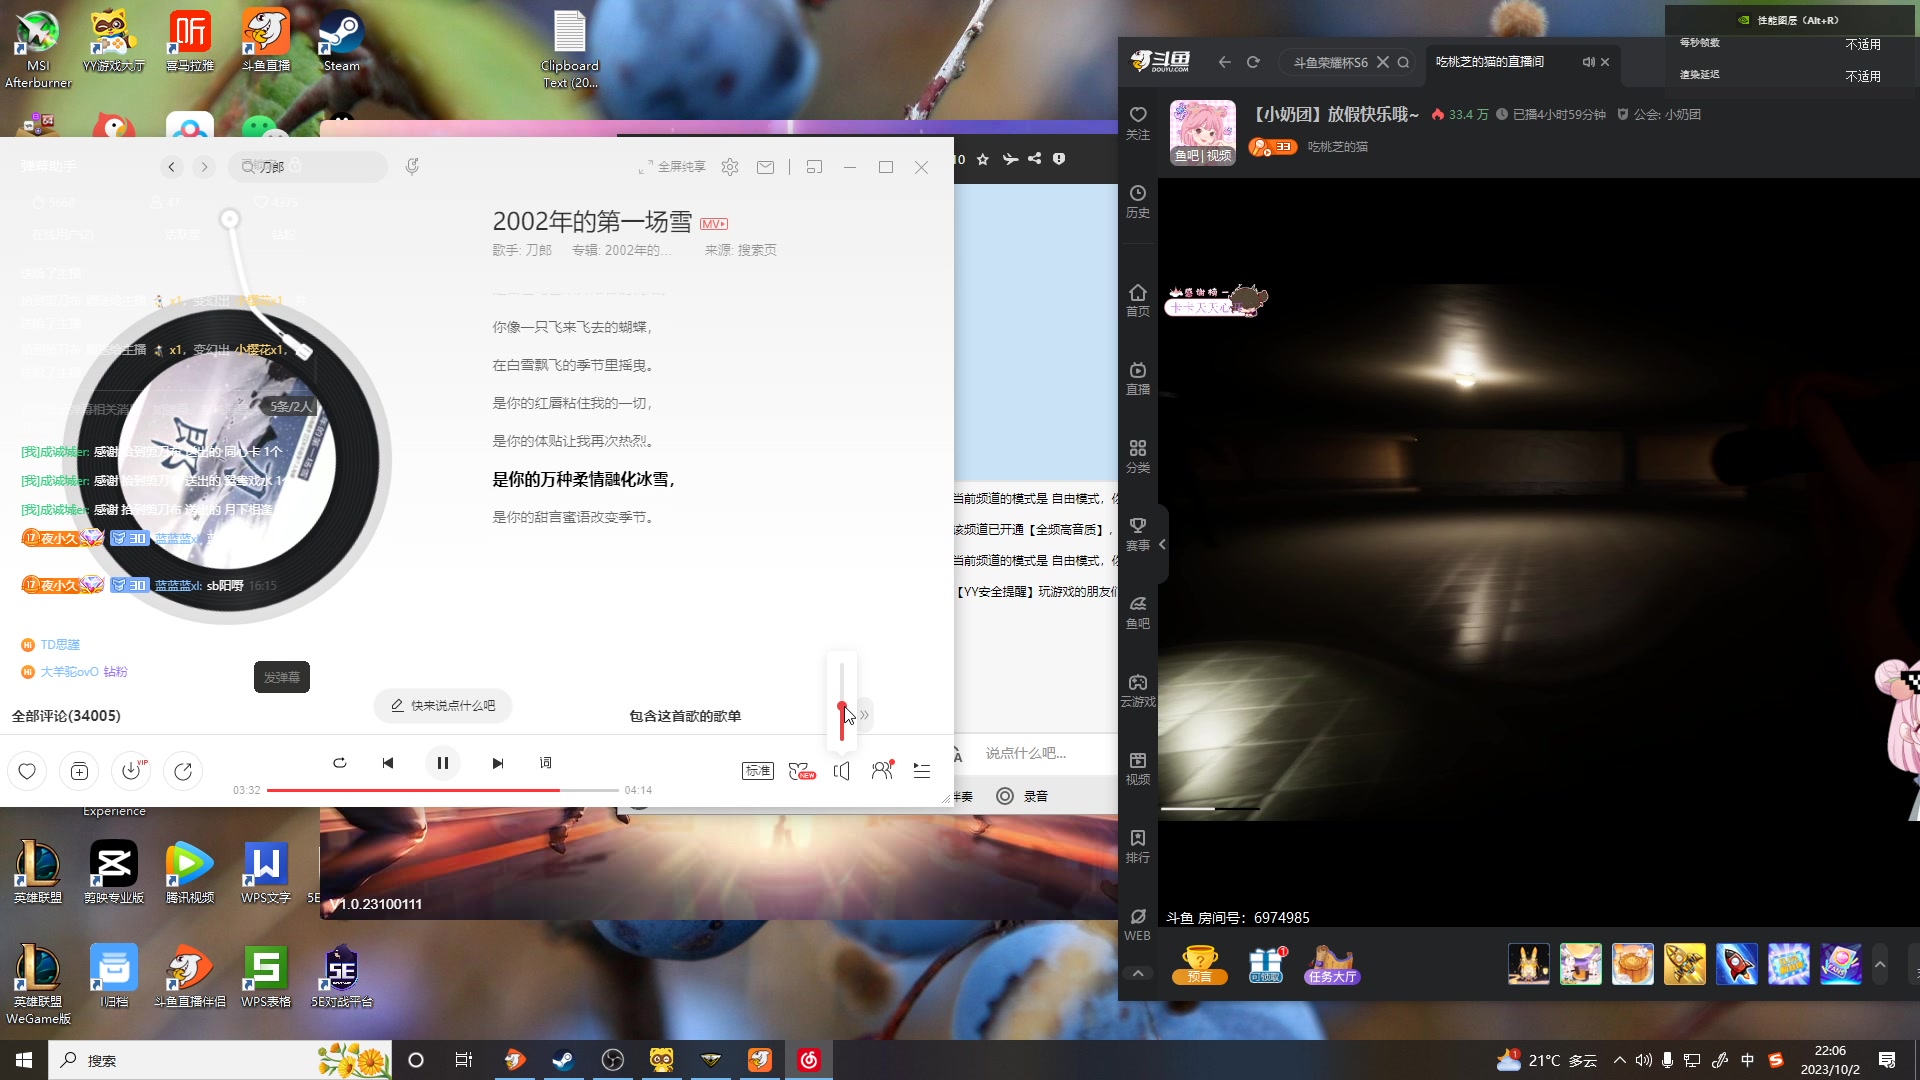Screen dimensions: 1920x1080
Task: Enter 全屏纯享 fullscreen mode
Action: pyautogui.click(x=672, y=167)
